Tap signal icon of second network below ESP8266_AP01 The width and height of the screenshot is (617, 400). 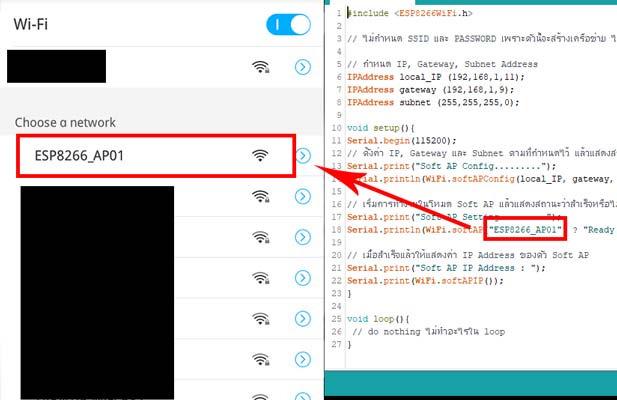point(261,237)
